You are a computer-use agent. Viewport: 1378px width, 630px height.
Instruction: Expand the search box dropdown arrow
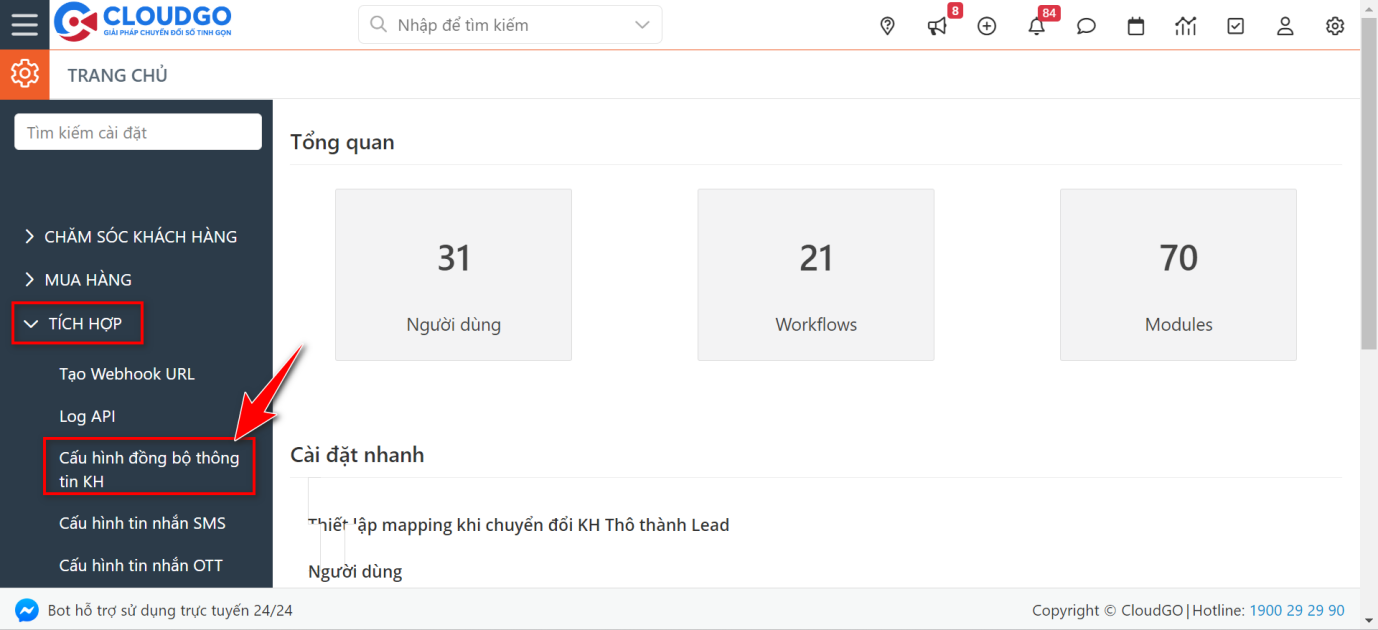coord(642,25)
